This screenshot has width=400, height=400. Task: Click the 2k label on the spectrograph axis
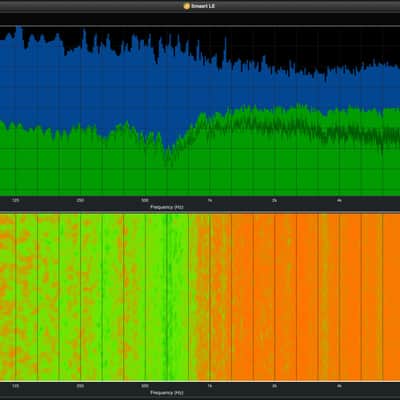pos(274,386)
